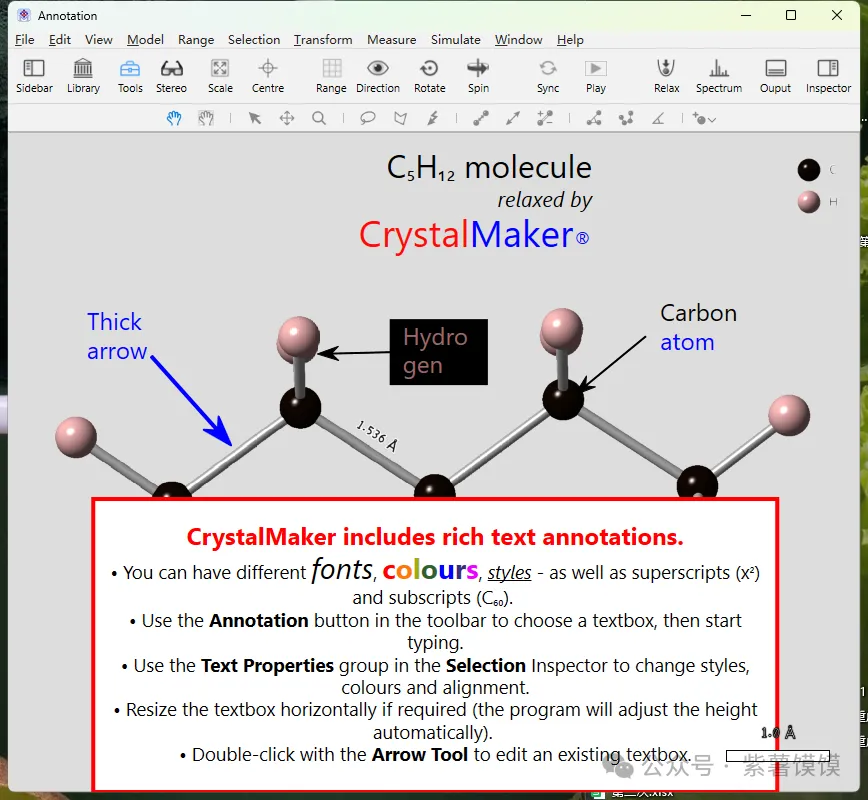Enable Stereo view with glasses icon
This screenshot has width=868, height=800.
171,76
